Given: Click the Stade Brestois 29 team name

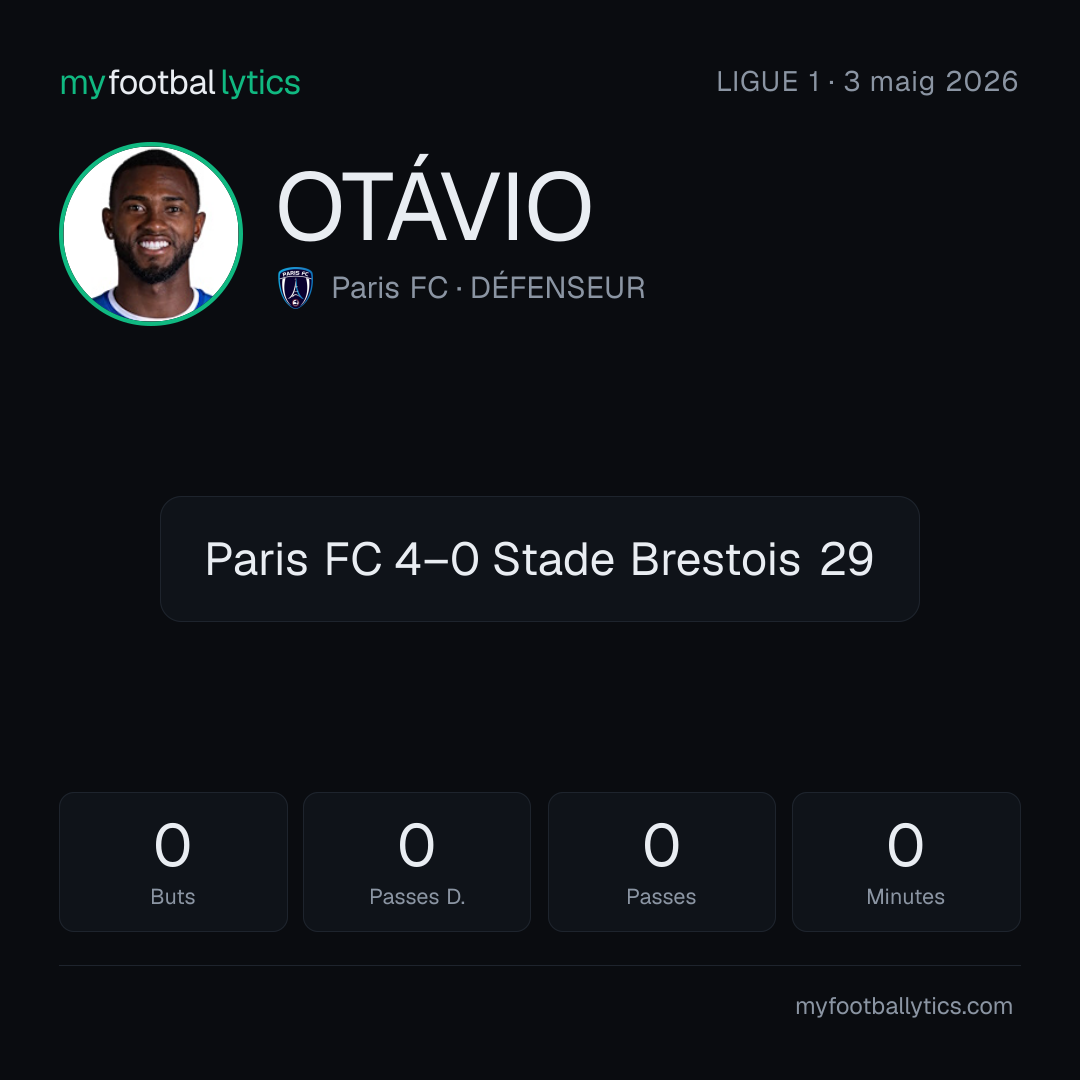Looking at the screenshot, I should click(683, 559).
